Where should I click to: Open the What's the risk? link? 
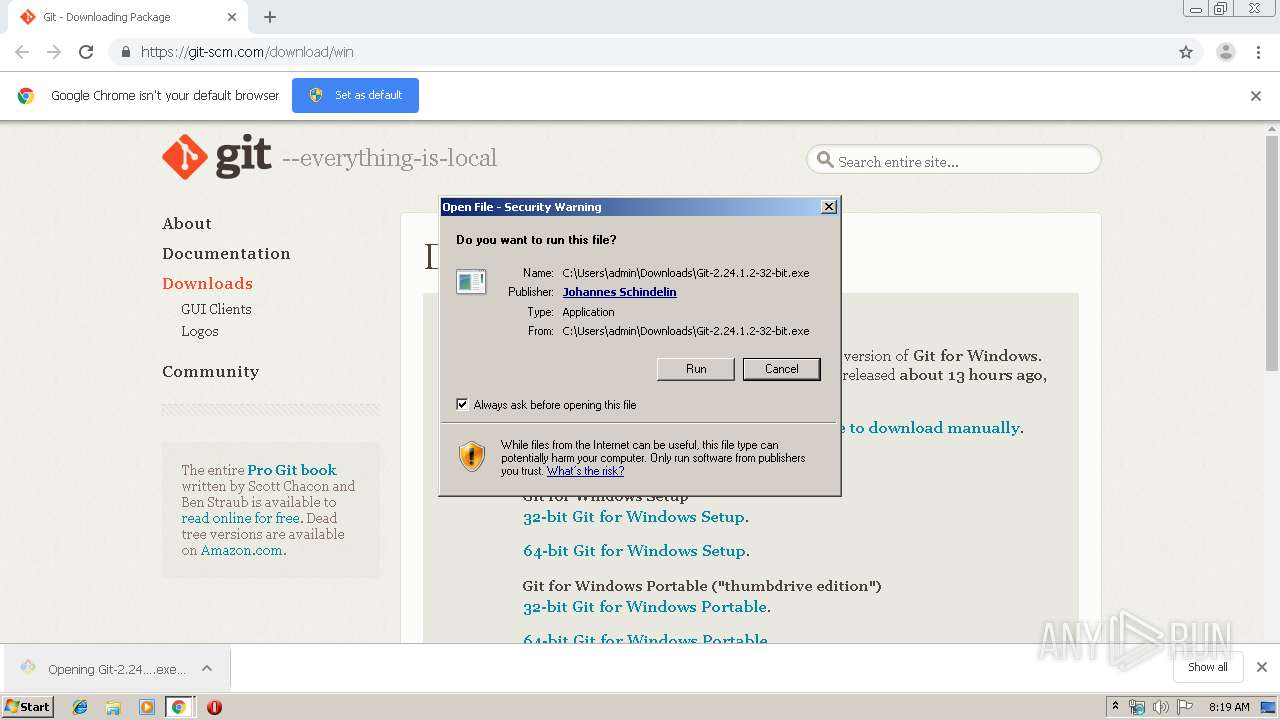pos(585,471)
